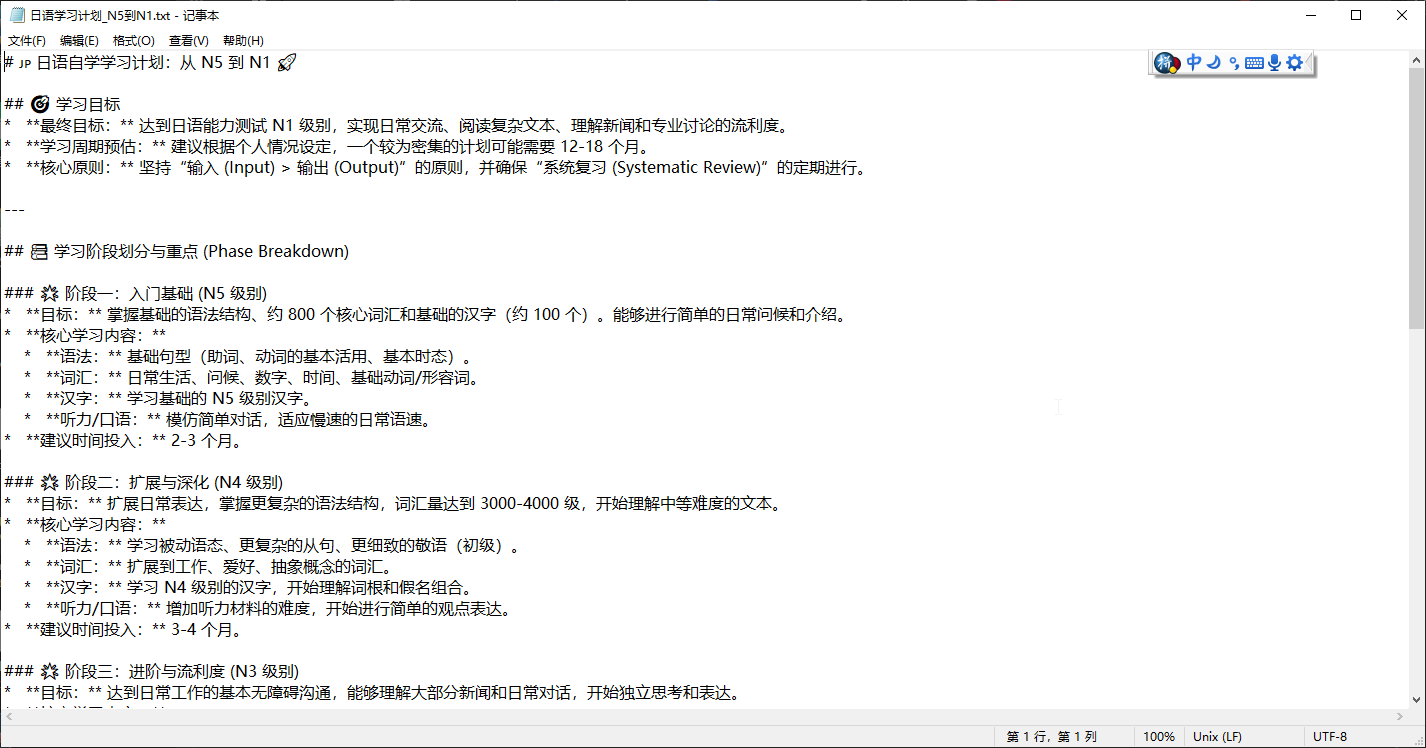Click the UTF-8 encoding status entry
This screenshot has height=748, width=1426.
click(x=1330, y=737)
